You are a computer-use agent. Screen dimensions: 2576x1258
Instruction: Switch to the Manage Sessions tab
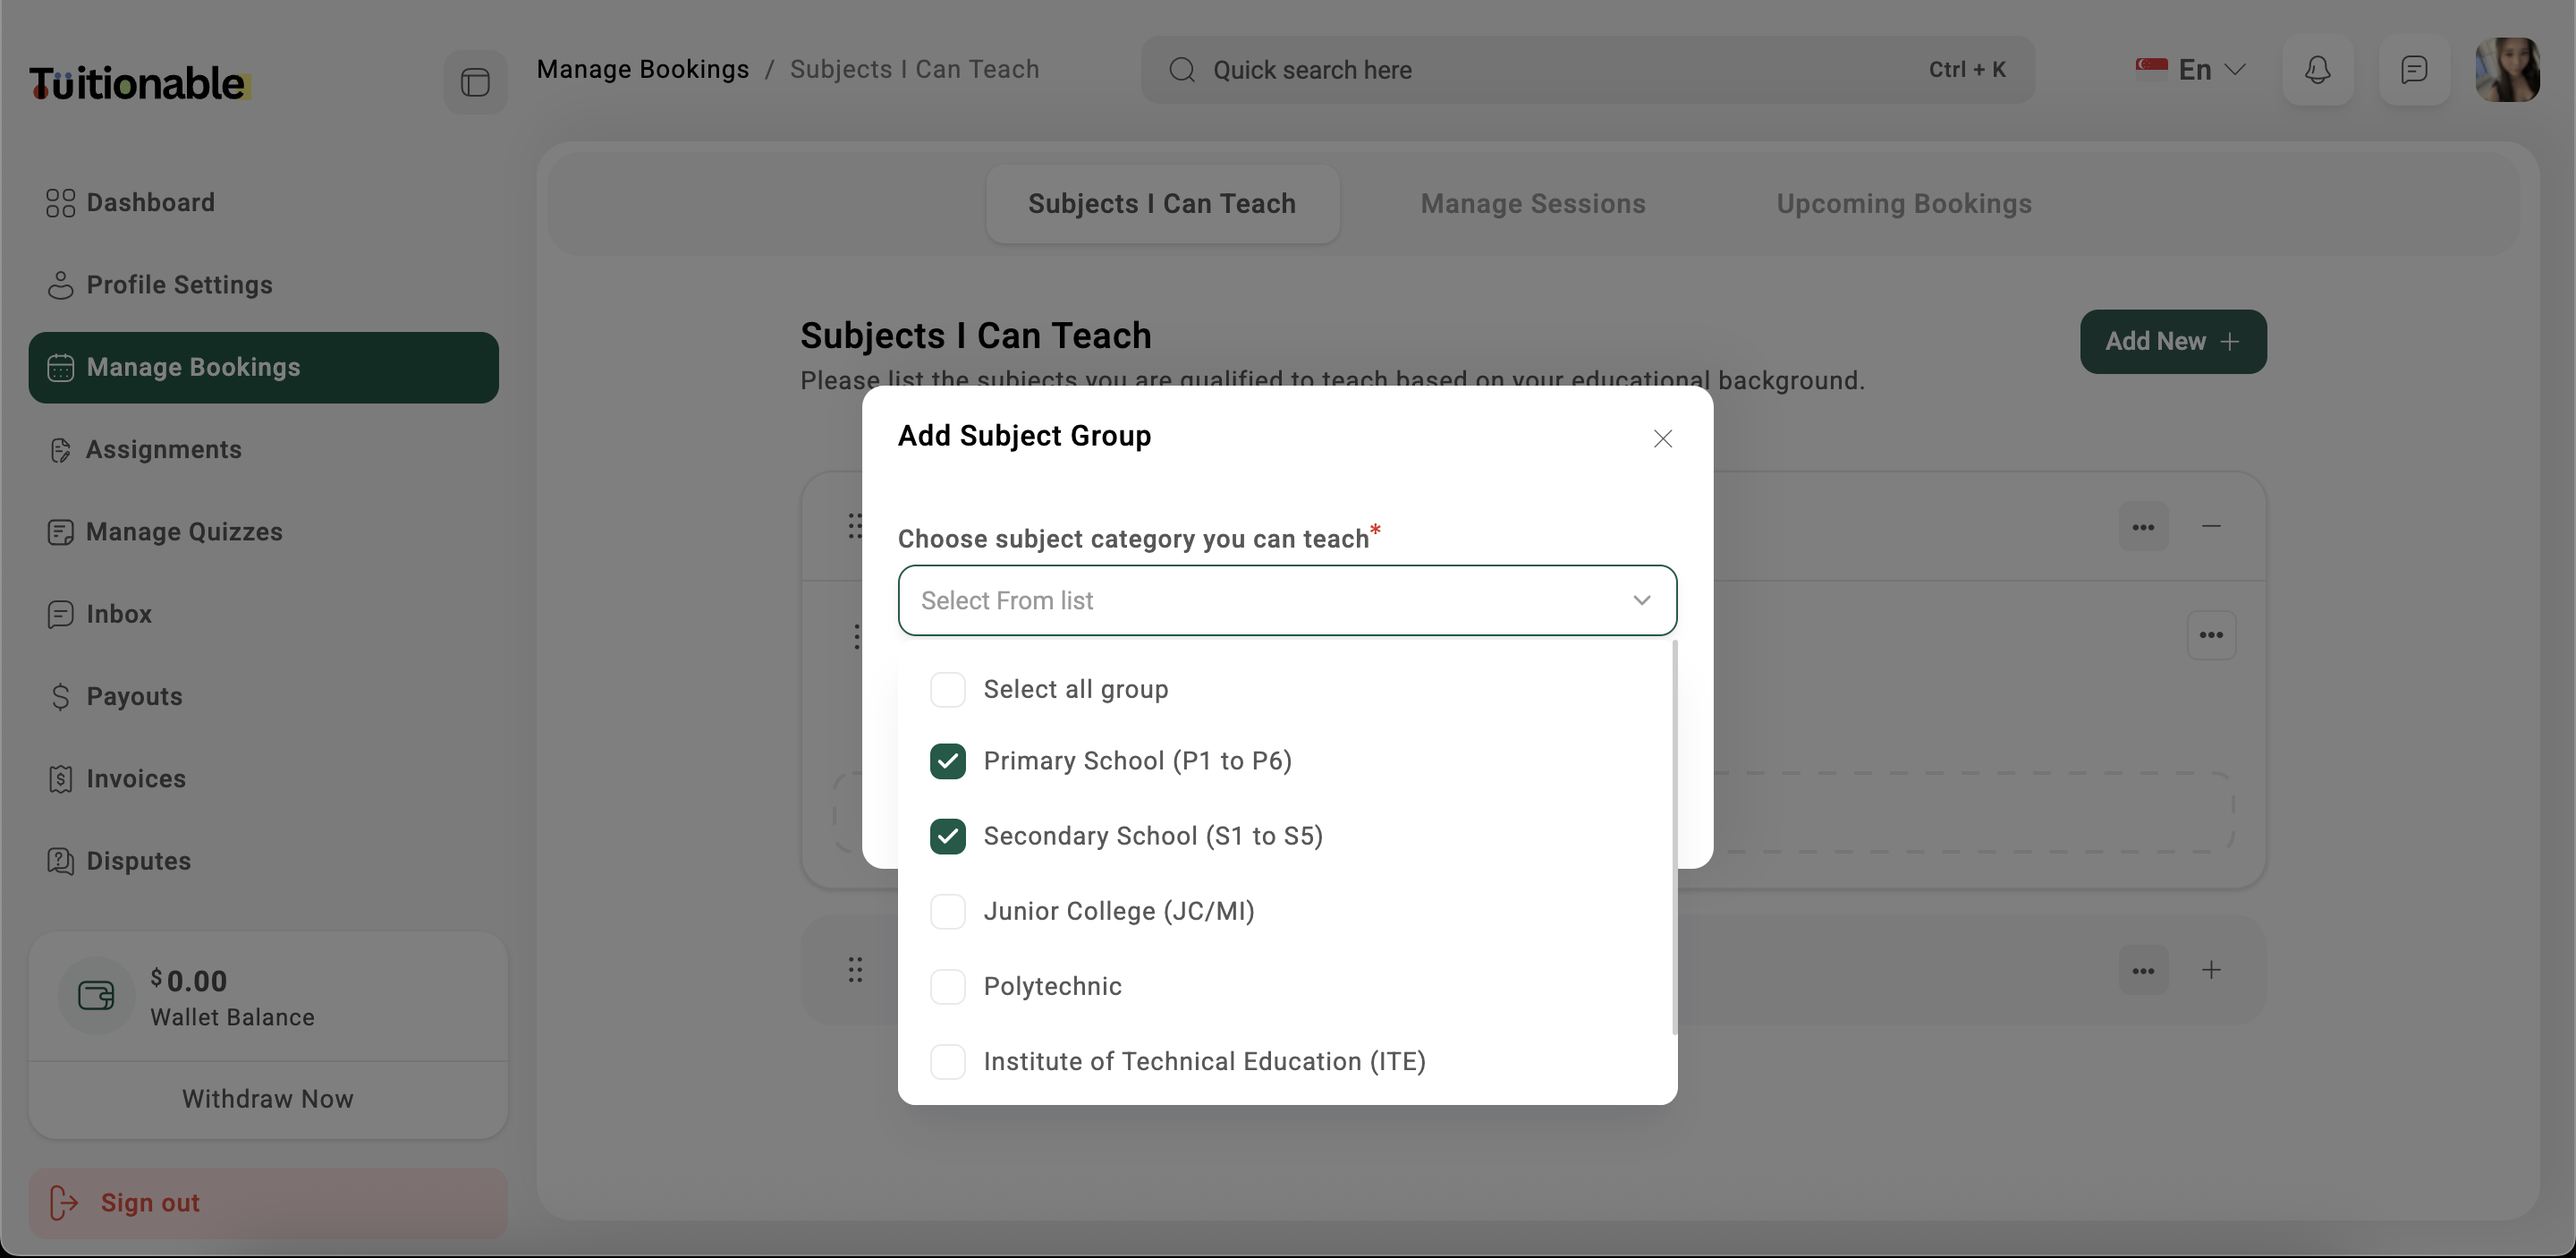click(1532, 204)
